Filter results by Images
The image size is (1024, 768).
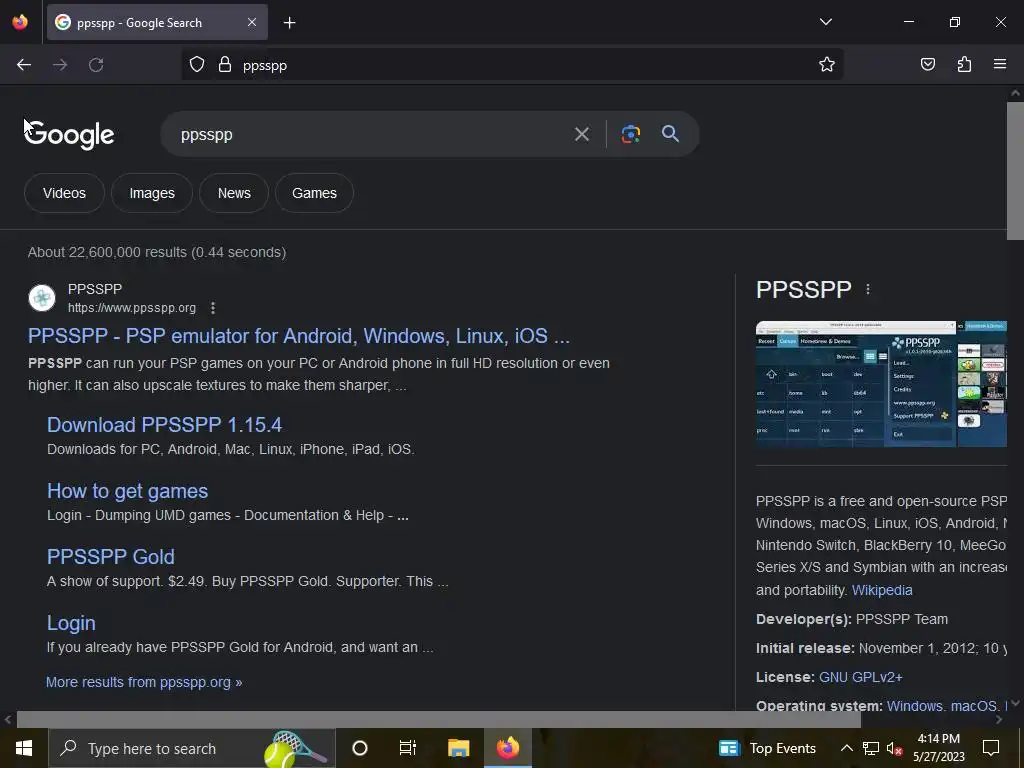point(152,193)
